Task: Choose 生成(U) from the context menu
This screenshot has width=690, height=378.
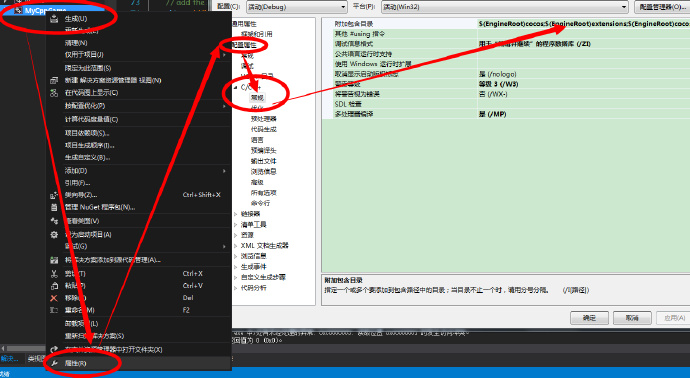Action: (76, 19)
